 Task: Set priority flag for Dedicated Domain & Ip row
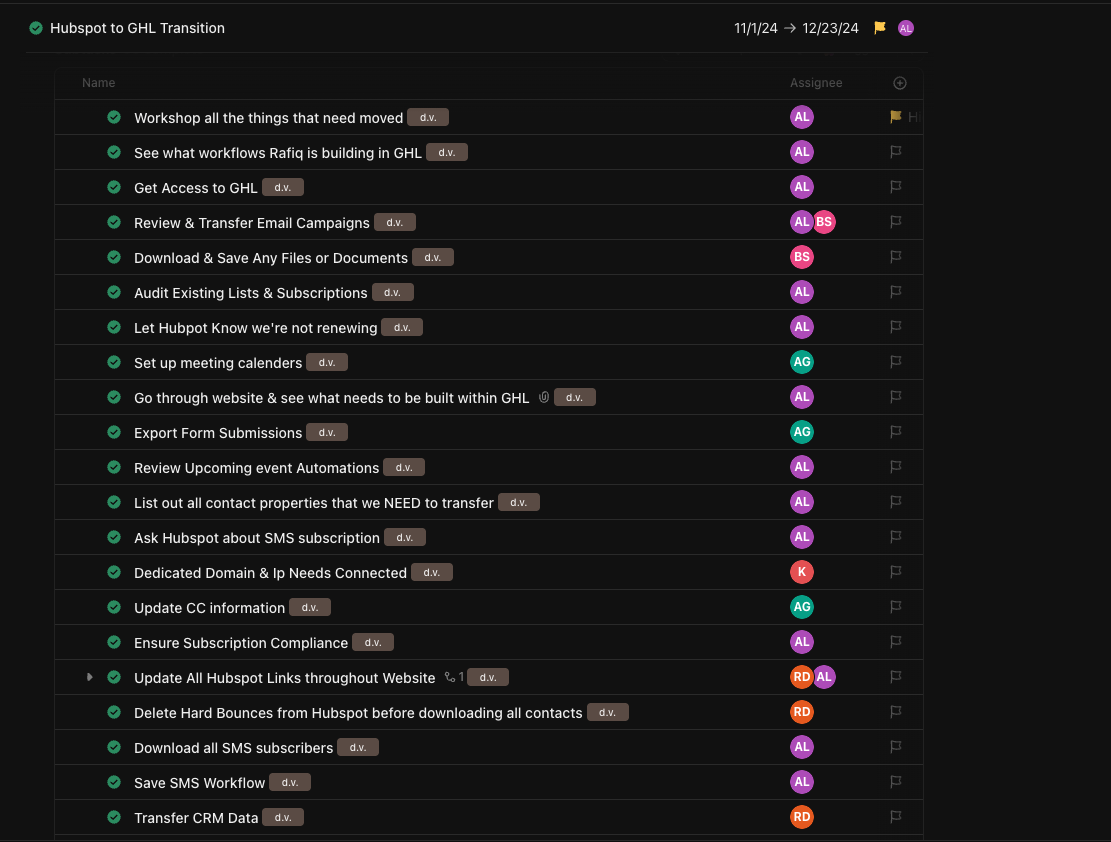(x=896, y=572)
